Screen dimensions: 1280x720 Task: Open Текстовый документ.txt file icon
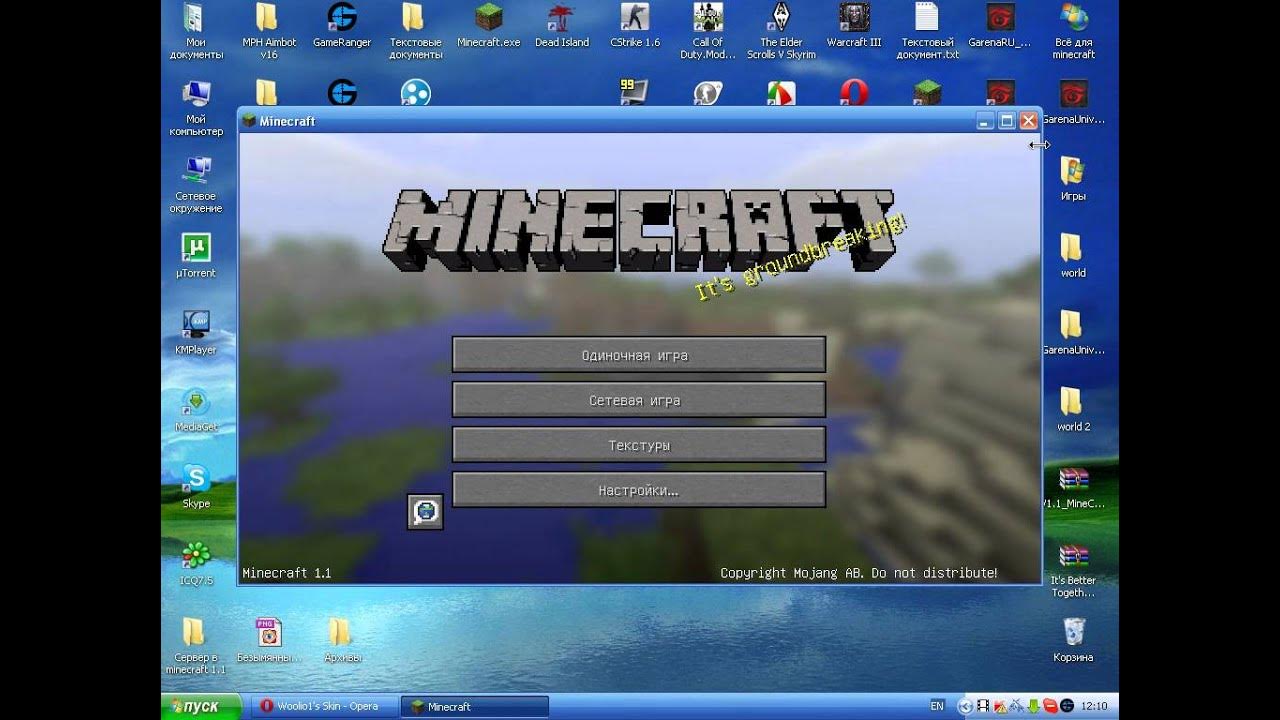(927, 32)
